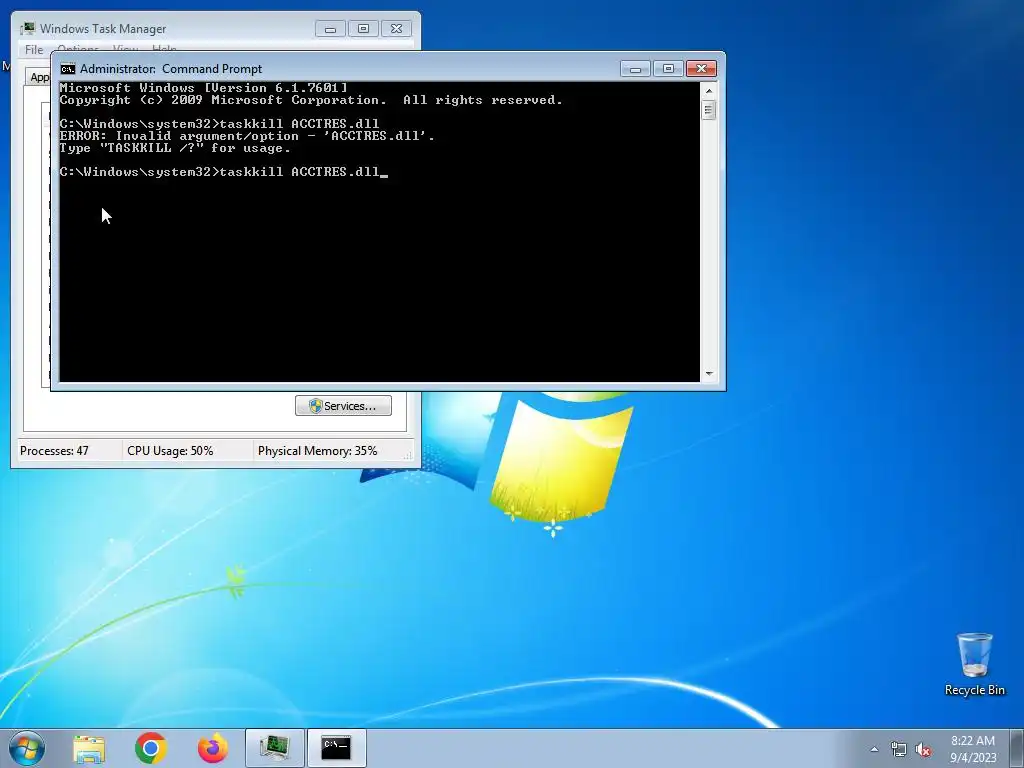
Task: Click the Type "TASKKILL /?" for usage line
Action: [x=175, y=148]
